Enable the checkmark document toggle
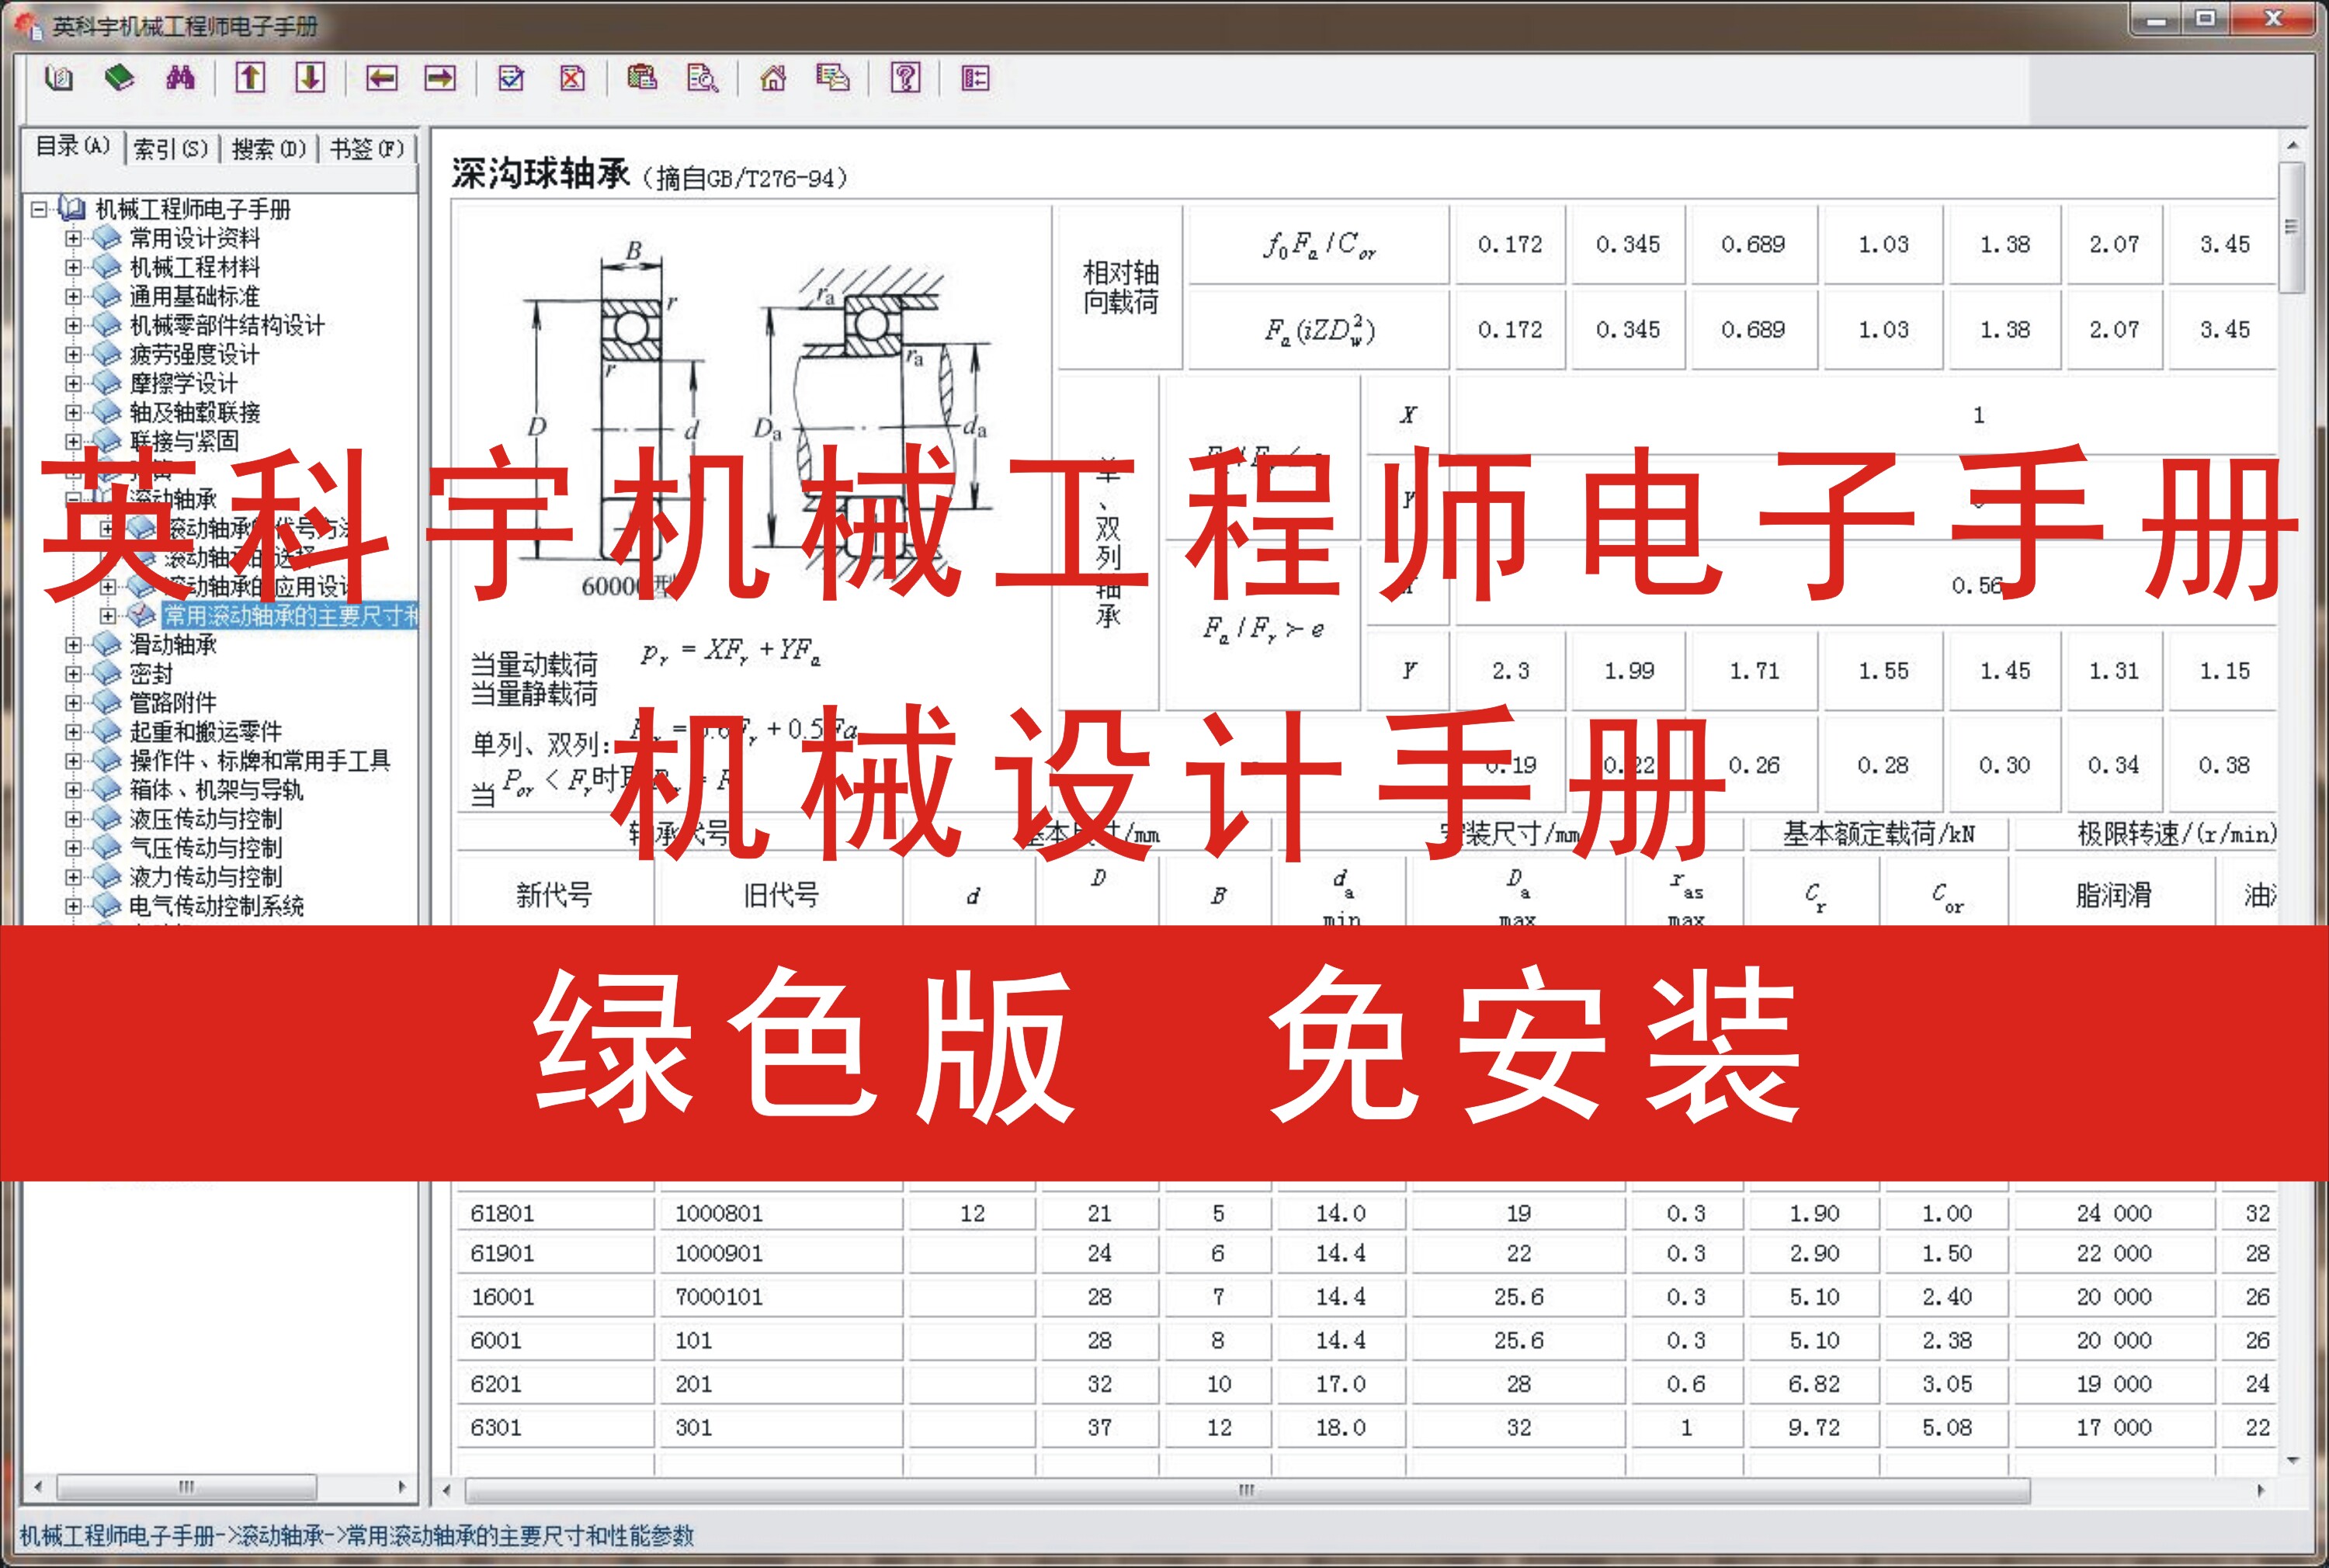 (x=512, y=80)
